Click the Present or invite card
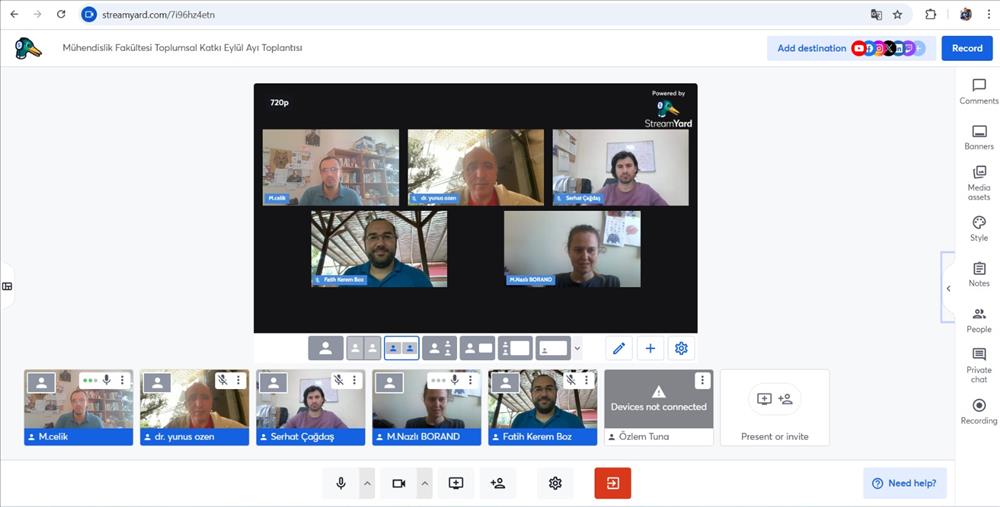The height and width of the screenshot is (507, 1000). coord(774,407)
